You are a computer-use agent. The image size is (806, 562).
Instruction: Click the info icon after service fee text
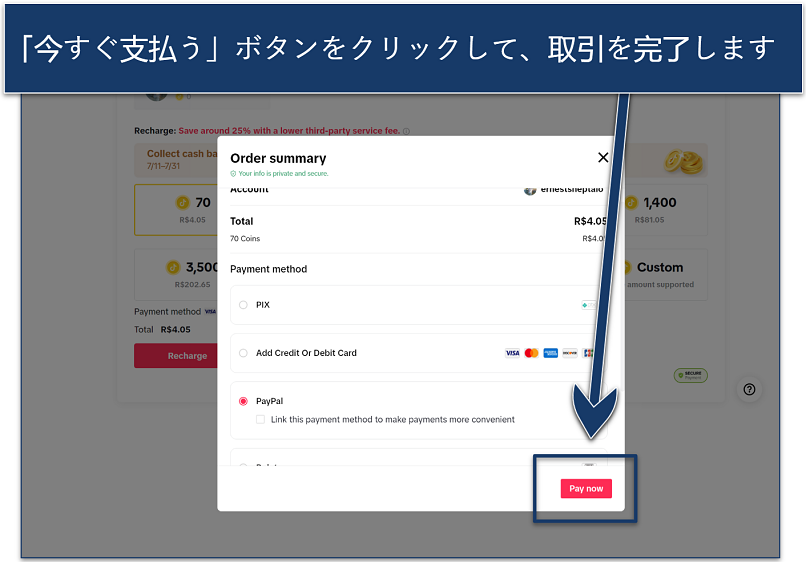(407, 131)
